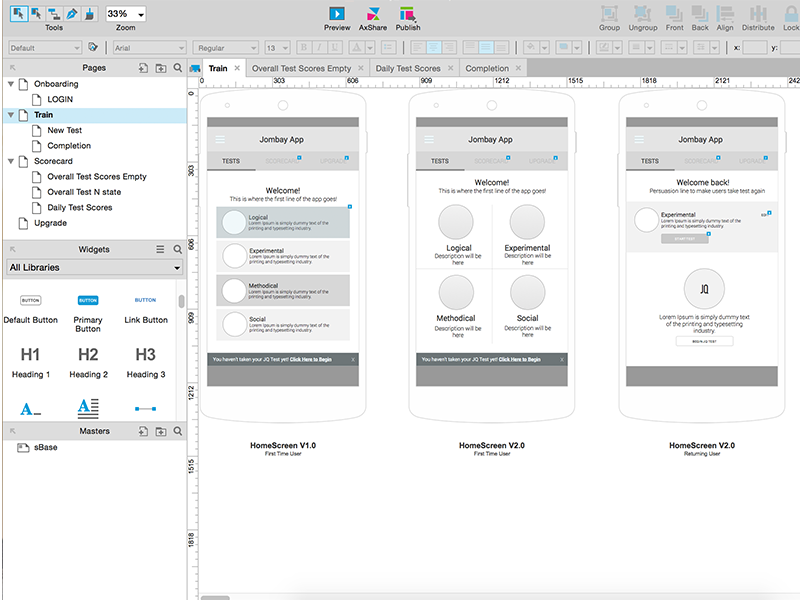Click the search icon in Widgets panel
800x600 pixels.
coord(178,249)
